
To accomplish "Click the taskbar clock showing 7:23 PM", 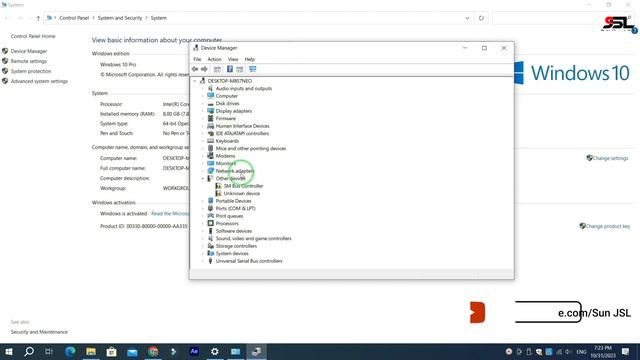I will coord(603,351).
